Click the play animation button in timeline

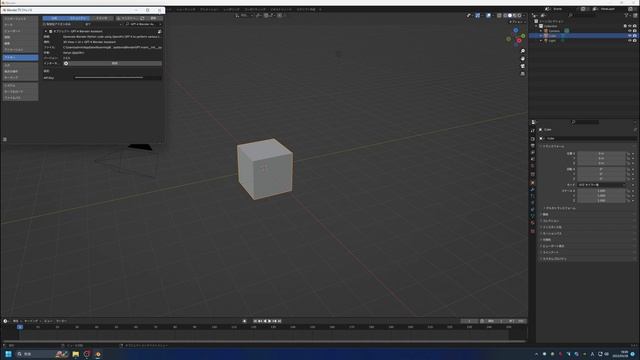[269, 321]
